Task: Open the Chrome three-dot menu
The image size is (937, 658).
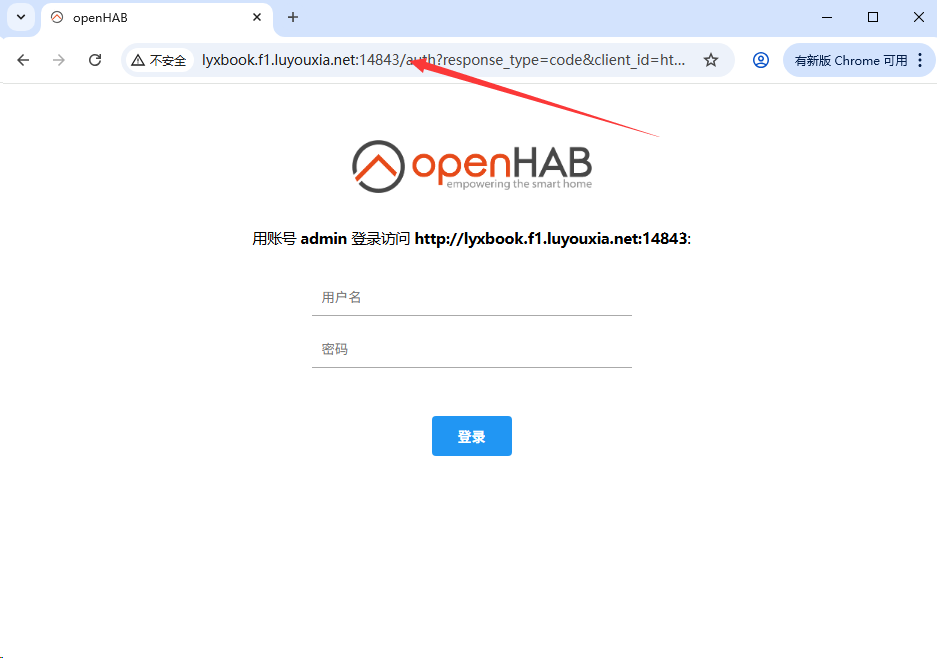Action: point(920,60)
